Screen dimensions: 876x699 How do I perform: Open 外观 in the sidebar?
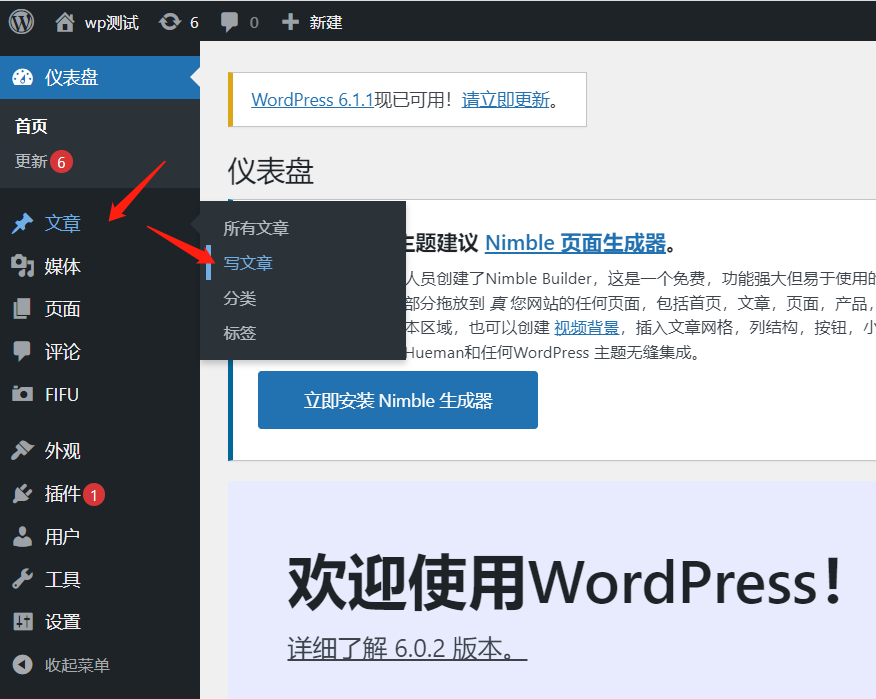pyautogui.click(x=63, y=451)
